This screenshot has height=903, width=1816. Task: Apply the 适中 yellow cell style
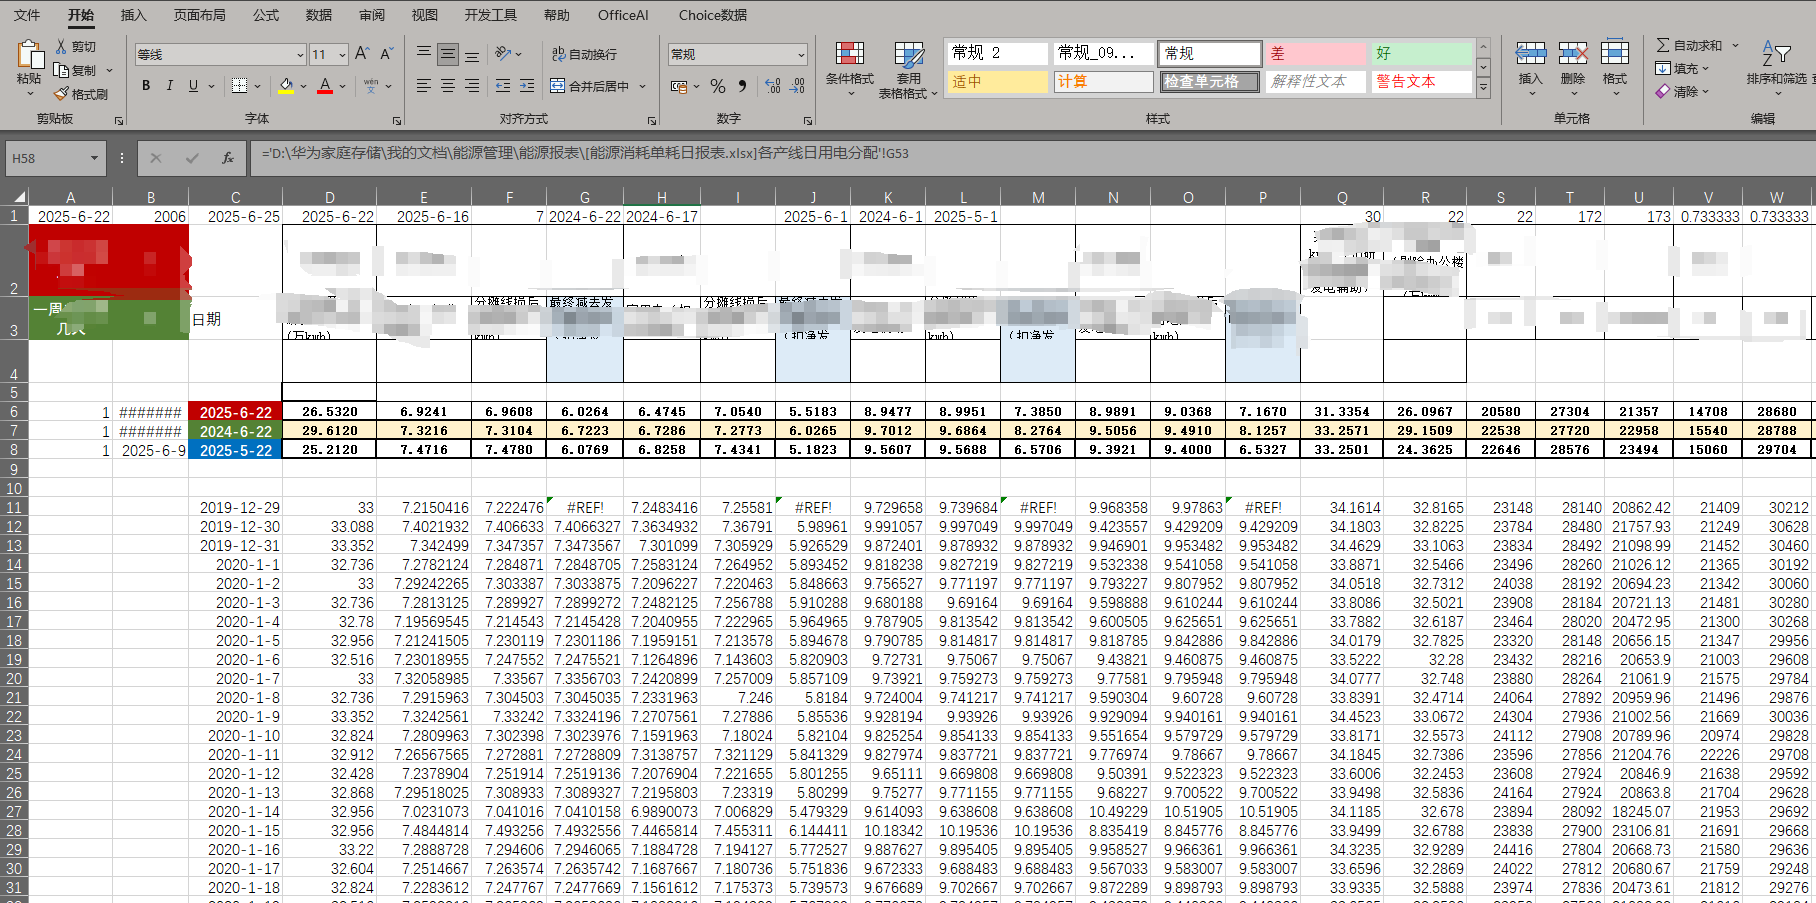click(x=996, y=81)
